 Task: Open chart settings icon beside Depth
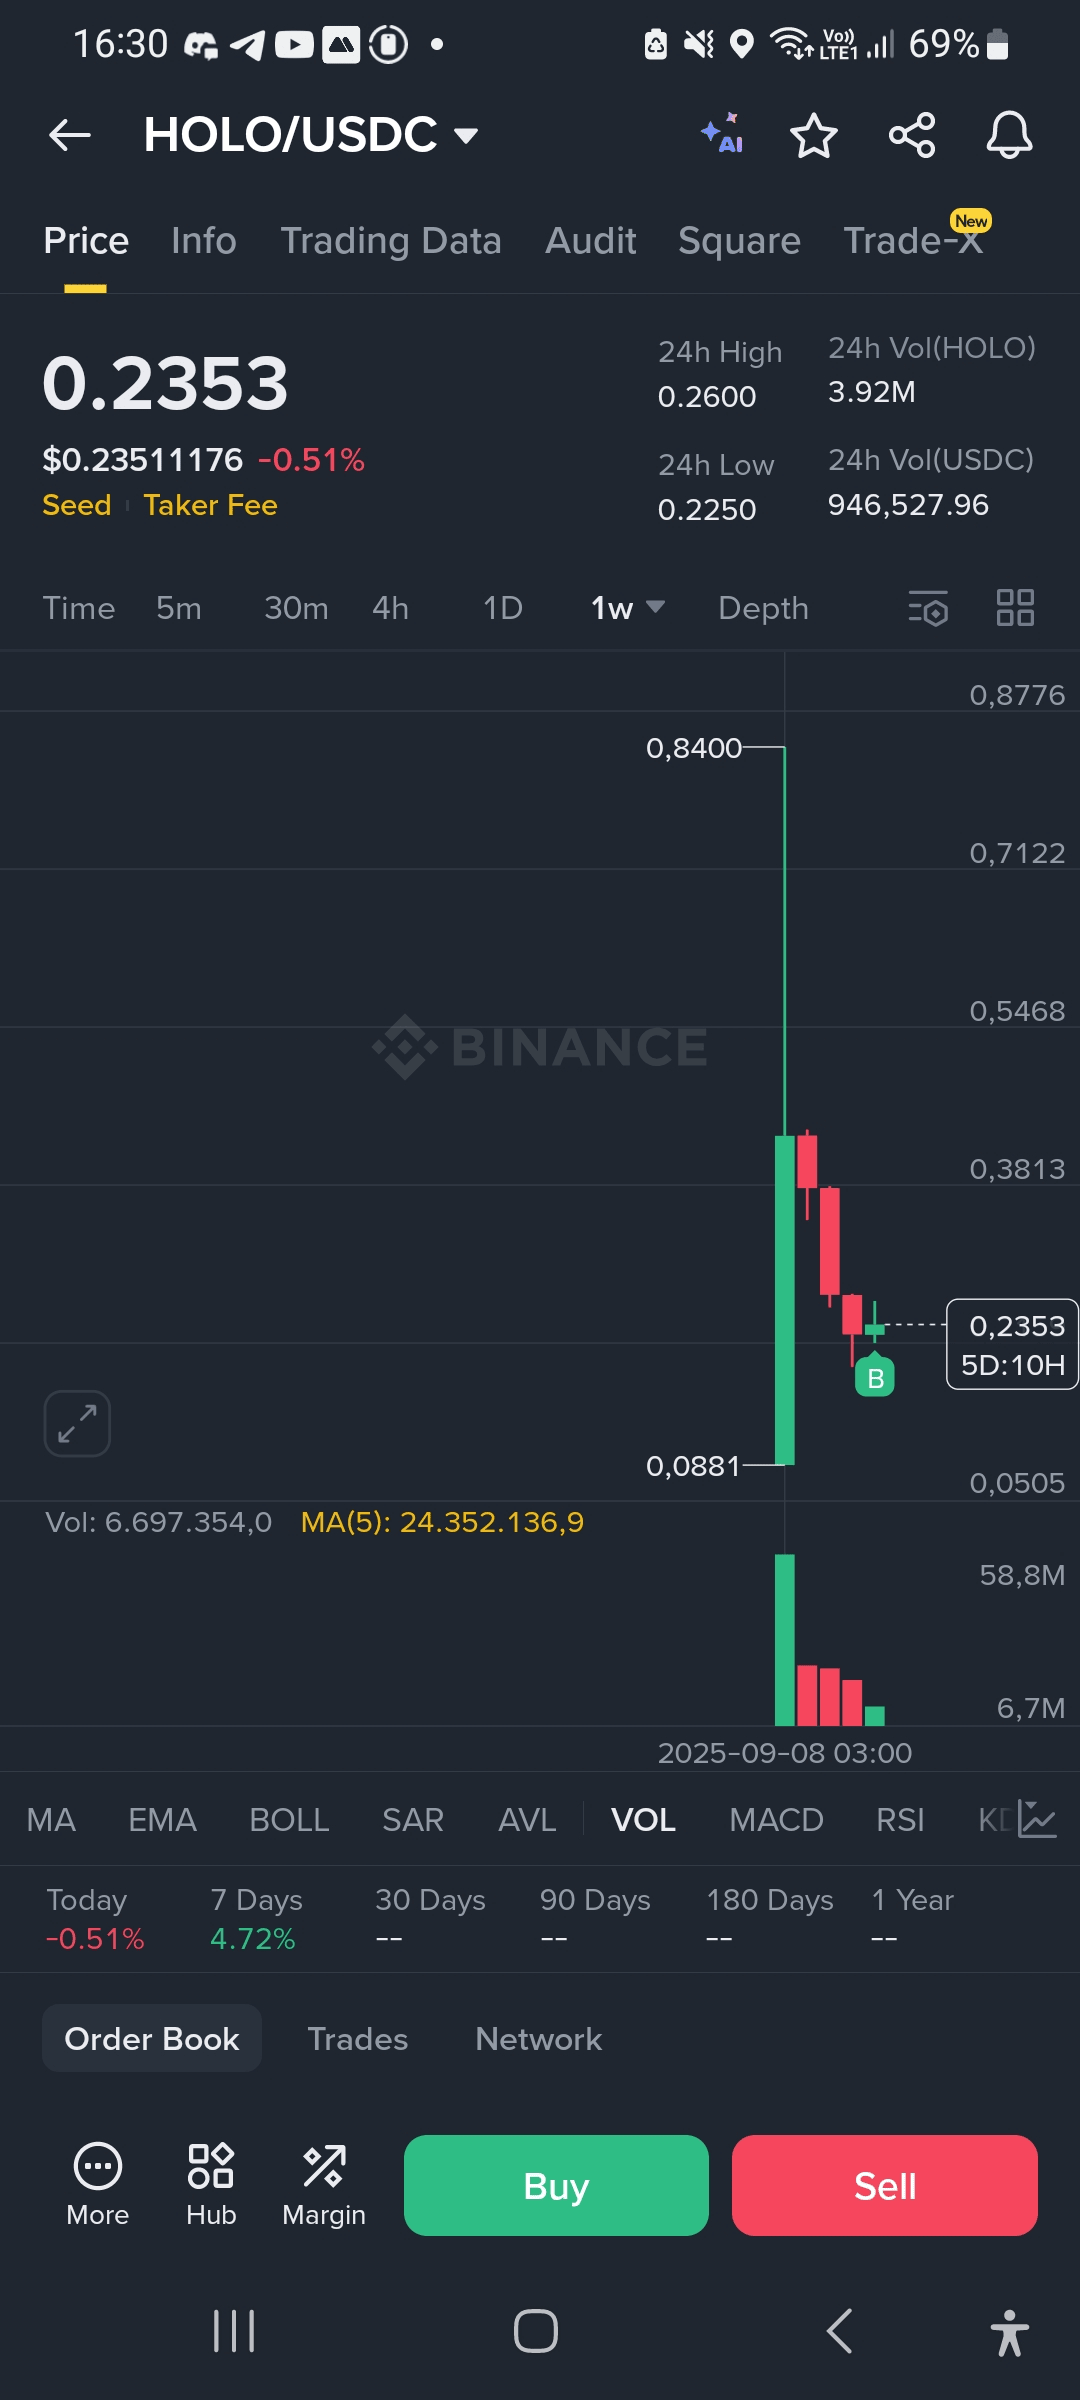coord(928,608)
